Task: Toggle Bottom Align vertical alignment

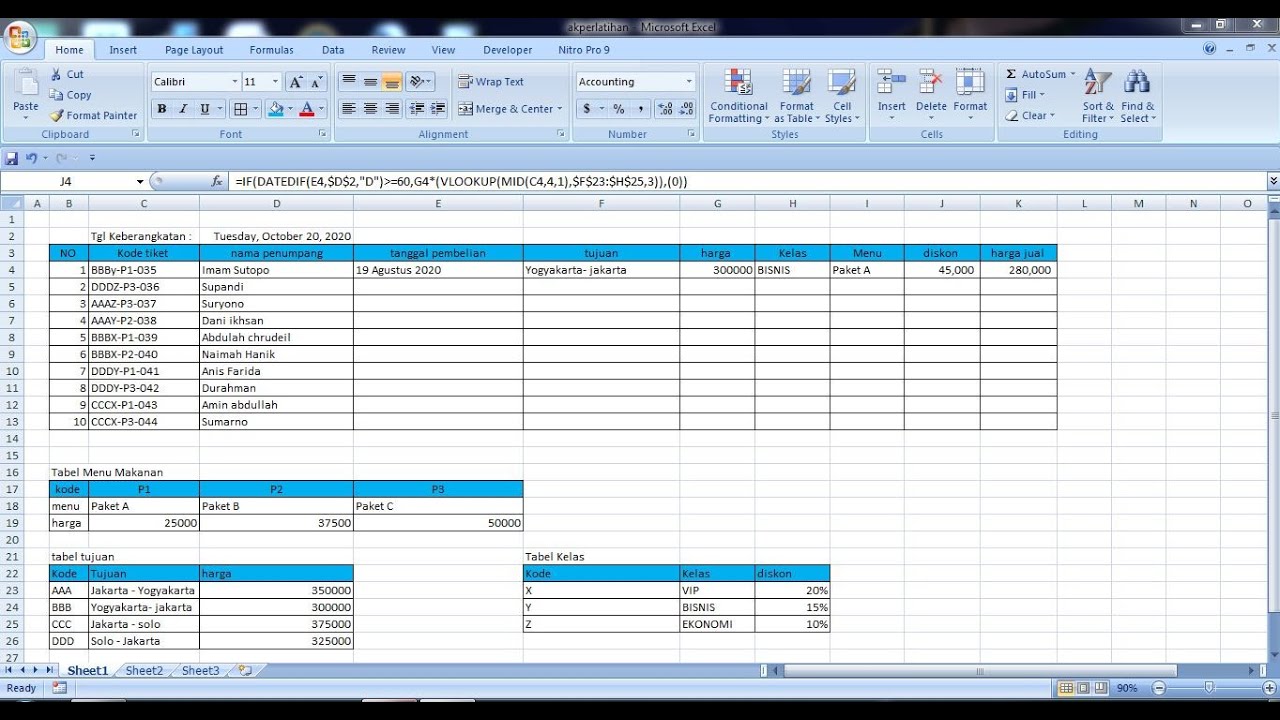Action: (x=392, y=82)
